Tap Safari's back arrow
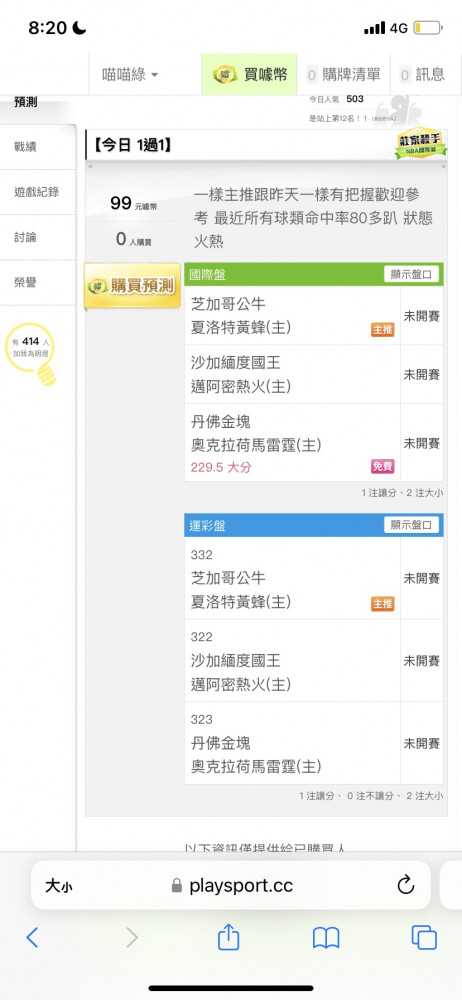 point(33,937)
